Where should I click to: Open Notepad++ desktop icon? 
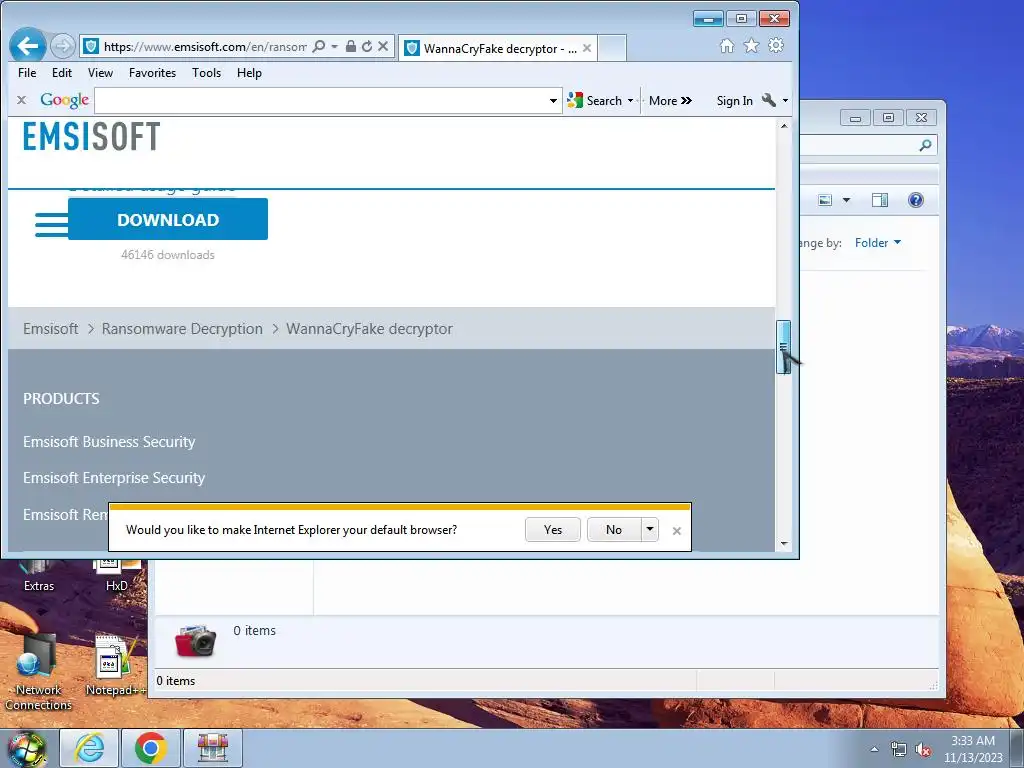point(116,665)
